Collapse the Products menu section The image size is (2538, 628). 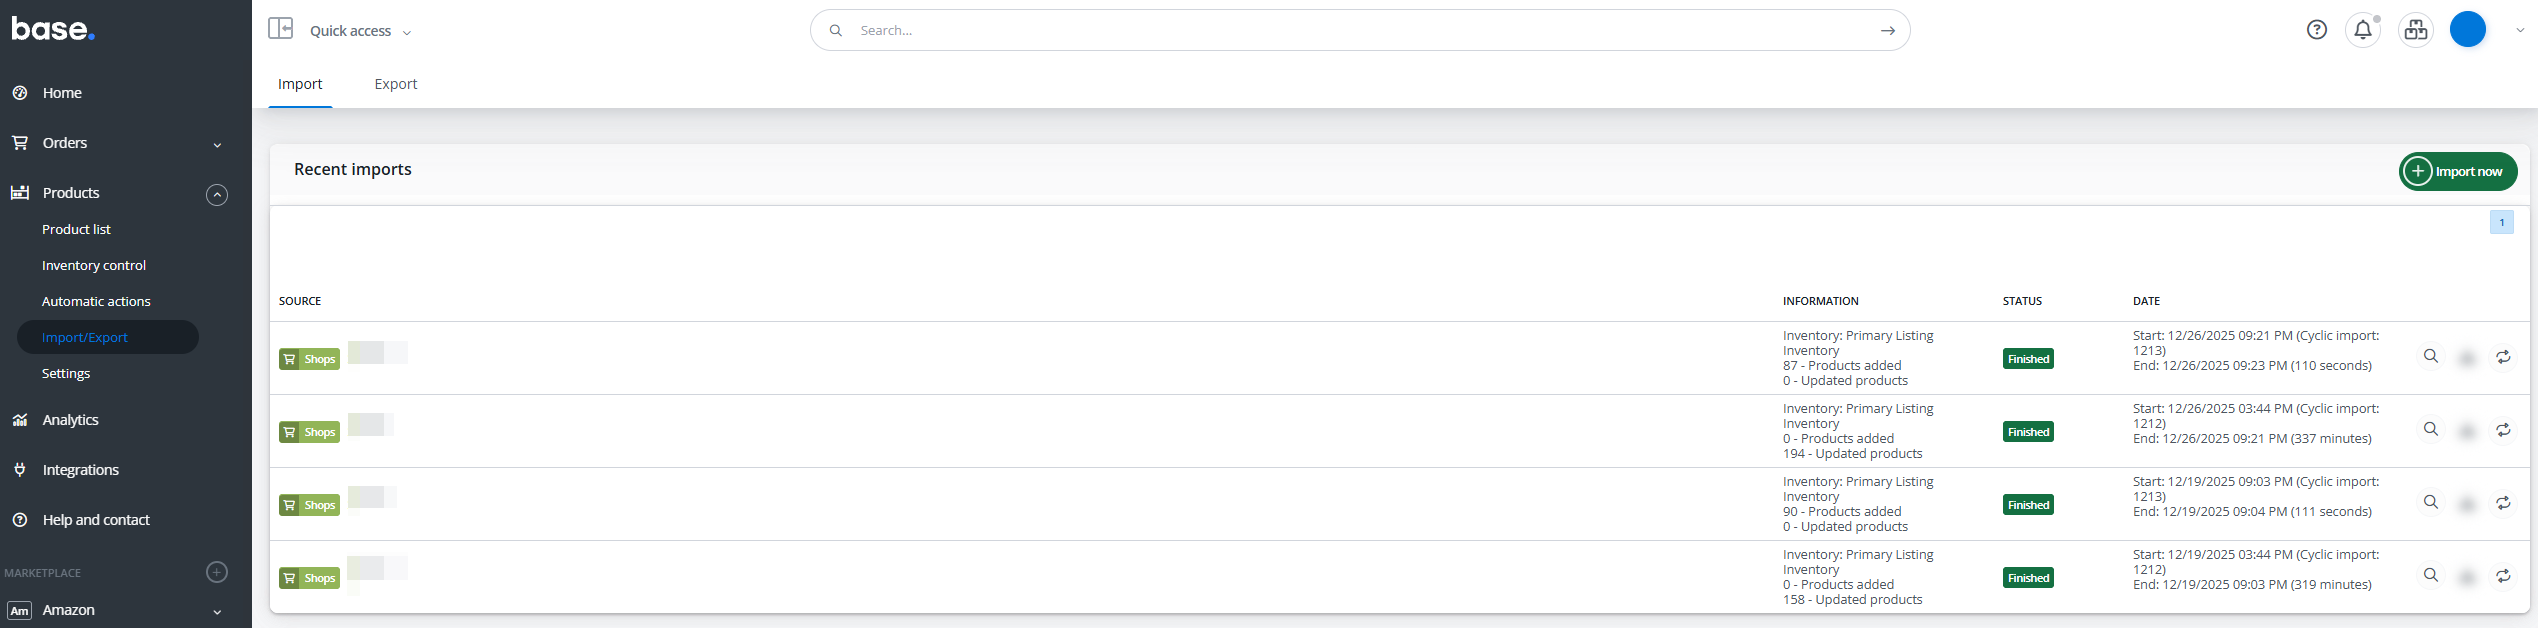(217, 195)
